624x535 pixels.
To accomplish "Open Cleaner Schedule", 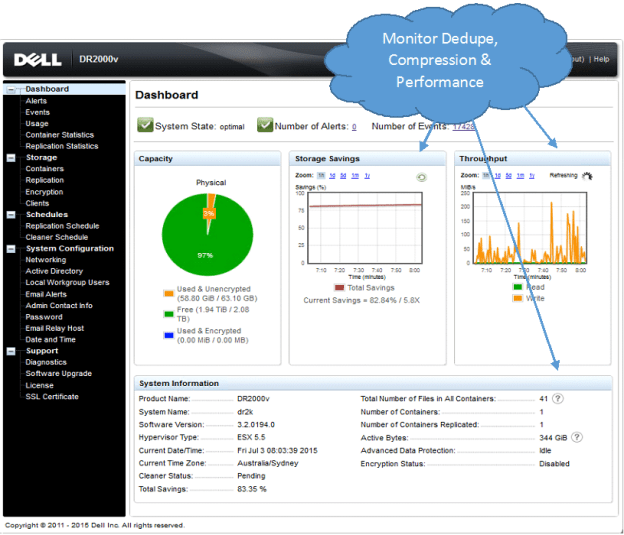I will (57, 237).
